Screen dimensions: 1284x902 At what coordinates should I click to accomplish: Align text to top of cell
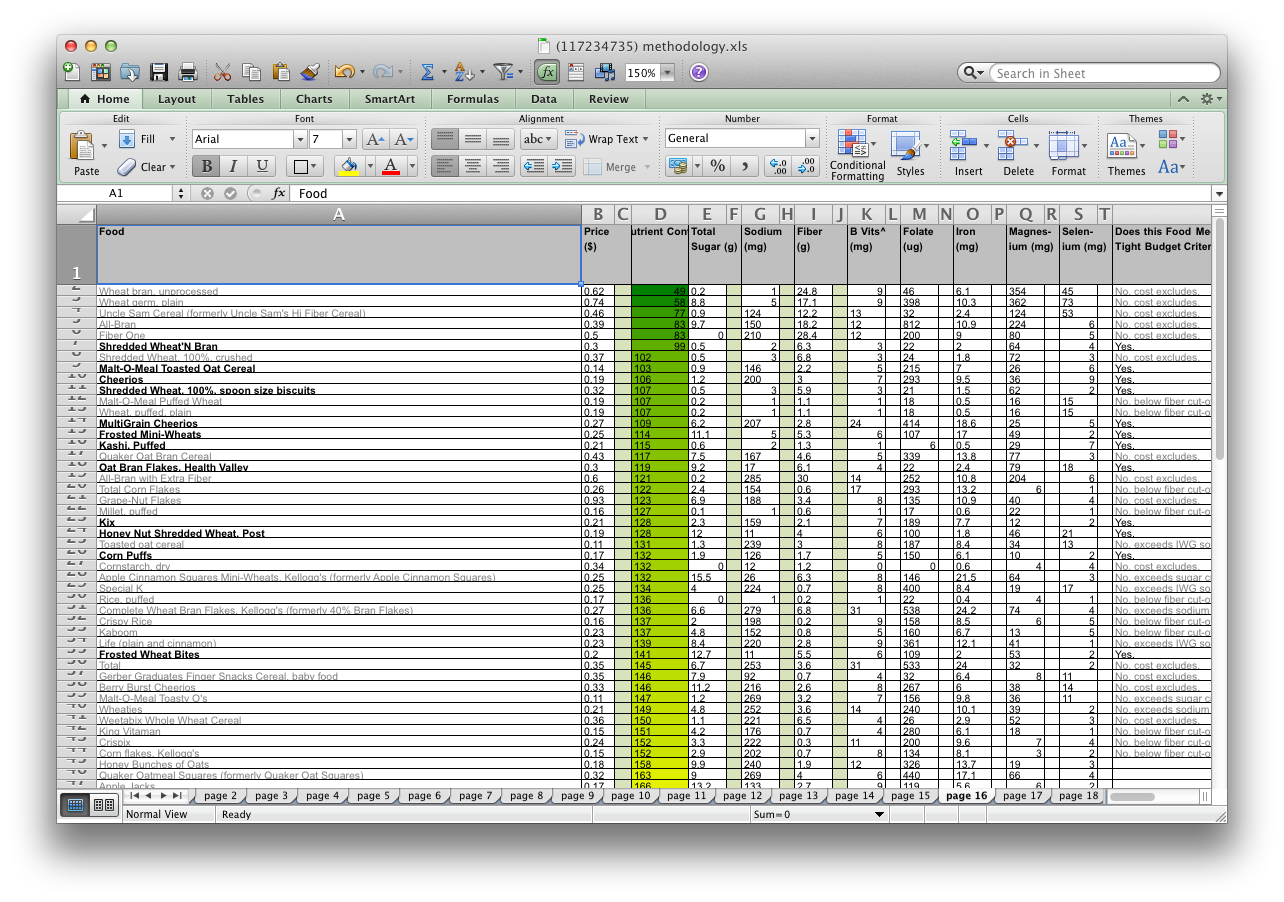tap(445, 139)
